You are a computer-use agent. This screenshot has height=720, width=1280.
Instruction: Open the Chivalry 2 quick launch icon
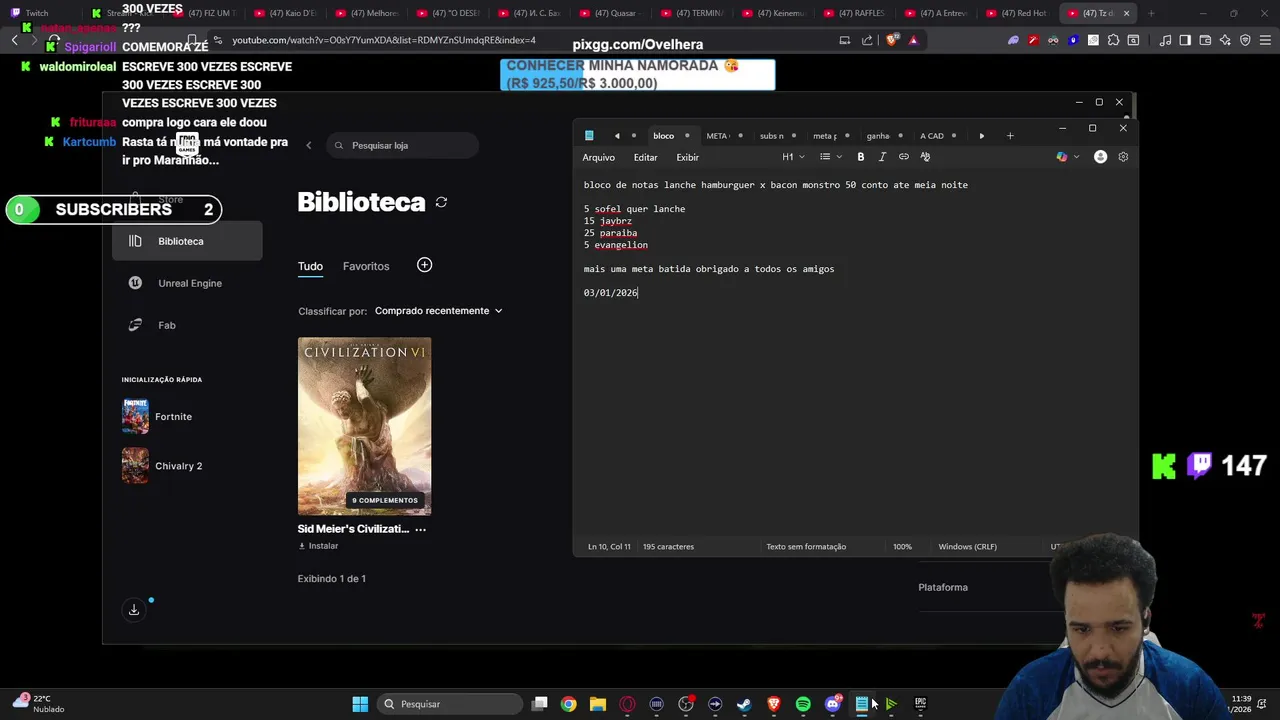(x=135, y=466)
